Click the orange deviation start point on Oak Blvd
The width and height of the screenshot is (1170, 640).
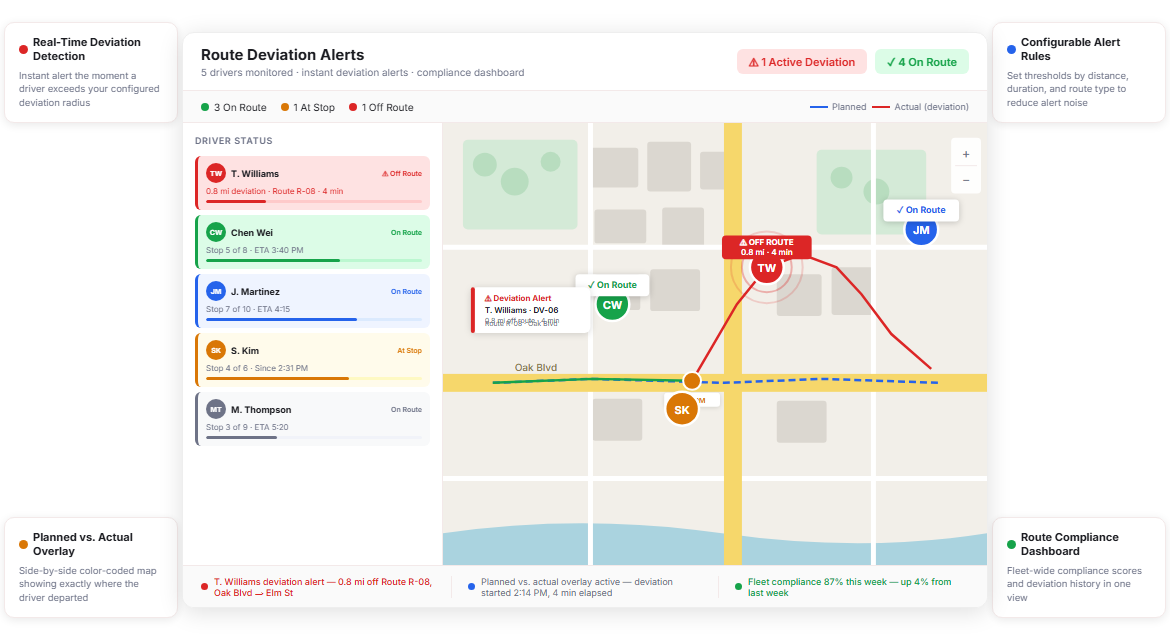(692, 380)
